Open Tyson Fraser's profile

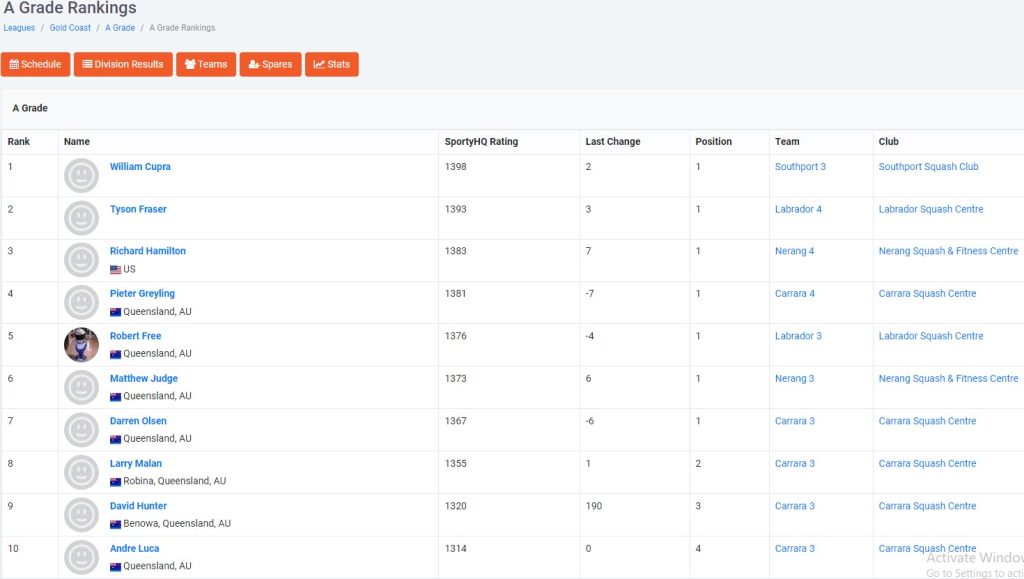(x=138, y=209)
